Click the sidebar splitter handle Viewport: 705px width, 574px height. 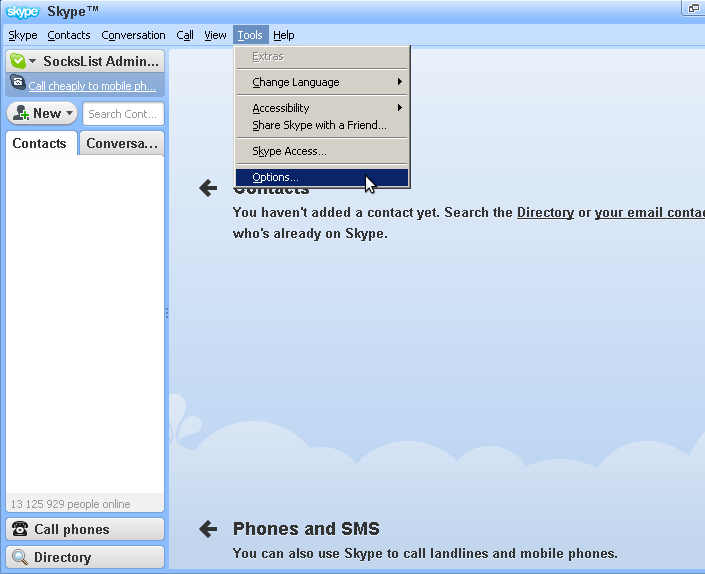point(167,313)
